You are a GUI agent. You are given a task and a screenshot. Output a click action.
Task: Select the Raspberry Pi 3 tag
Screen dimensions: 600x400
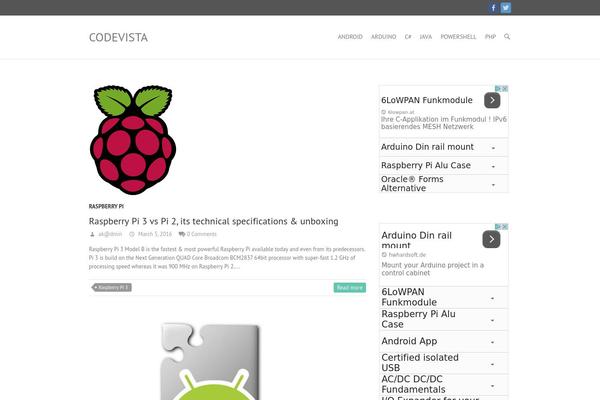click(112, 287)
